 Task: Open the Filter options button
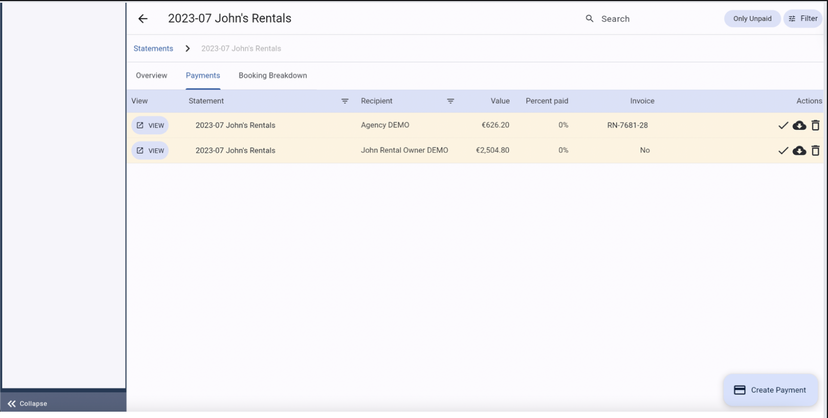(803, 18)
